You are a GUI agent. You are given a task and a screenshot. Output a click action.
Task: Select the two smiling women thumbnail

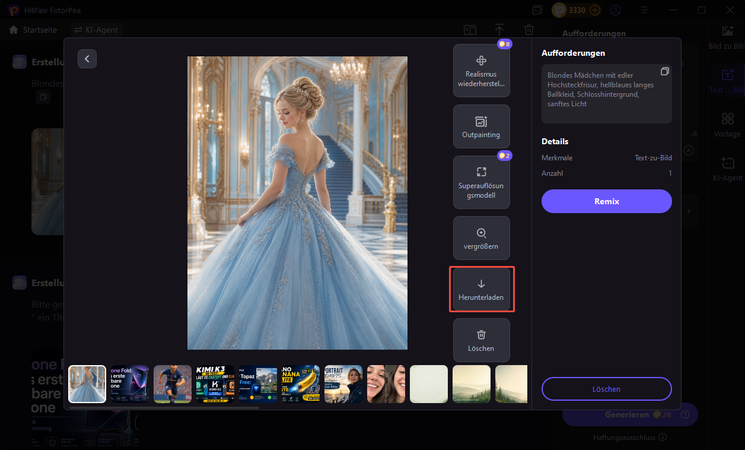pyautogui.click(x=386, y=384)
